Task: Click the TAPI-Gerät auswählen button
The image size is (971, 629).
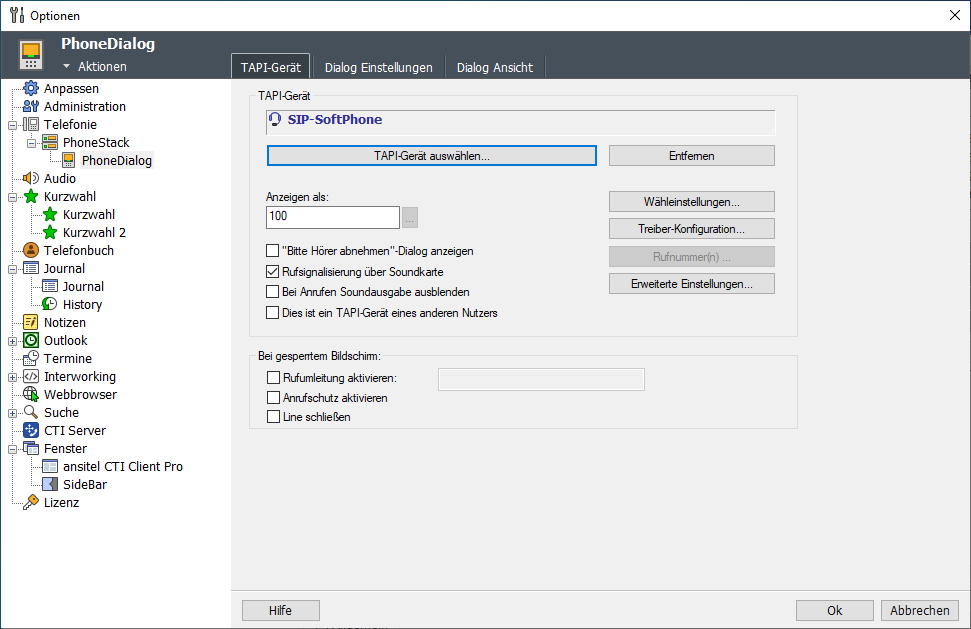Action: (431, 155)
